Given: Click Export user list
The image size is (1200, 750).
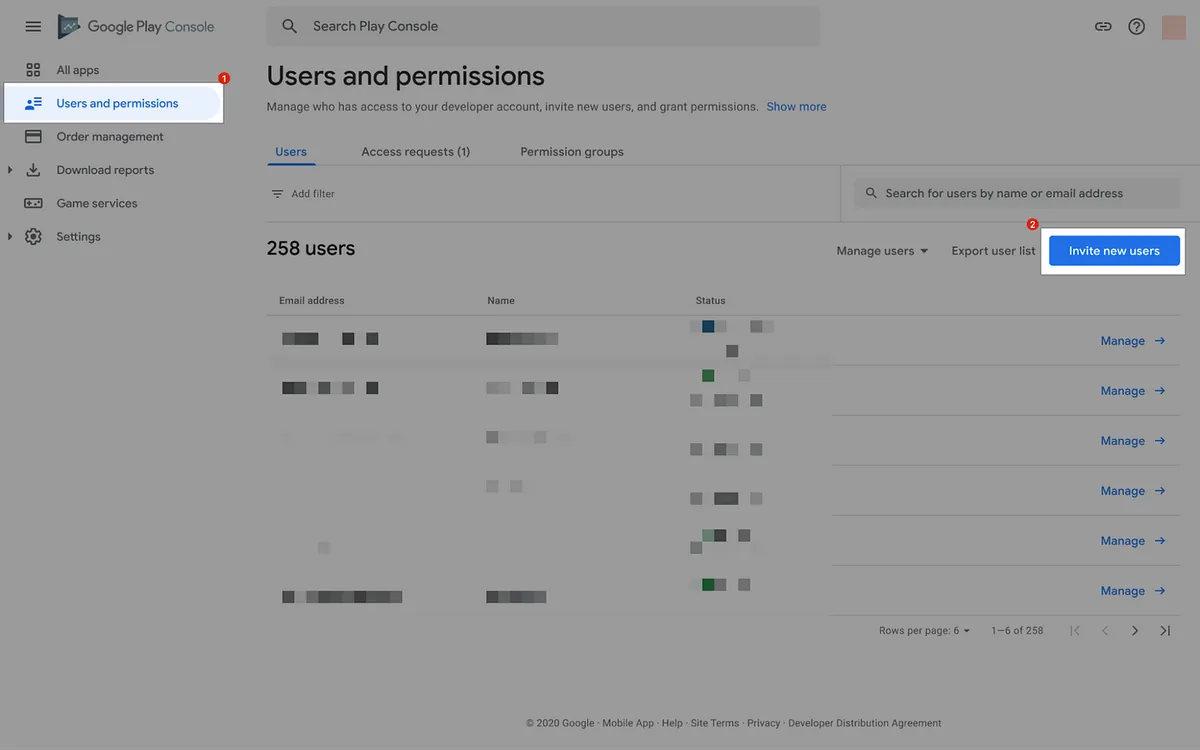Looking at the screenshot, I should click(x=992, y=251).
